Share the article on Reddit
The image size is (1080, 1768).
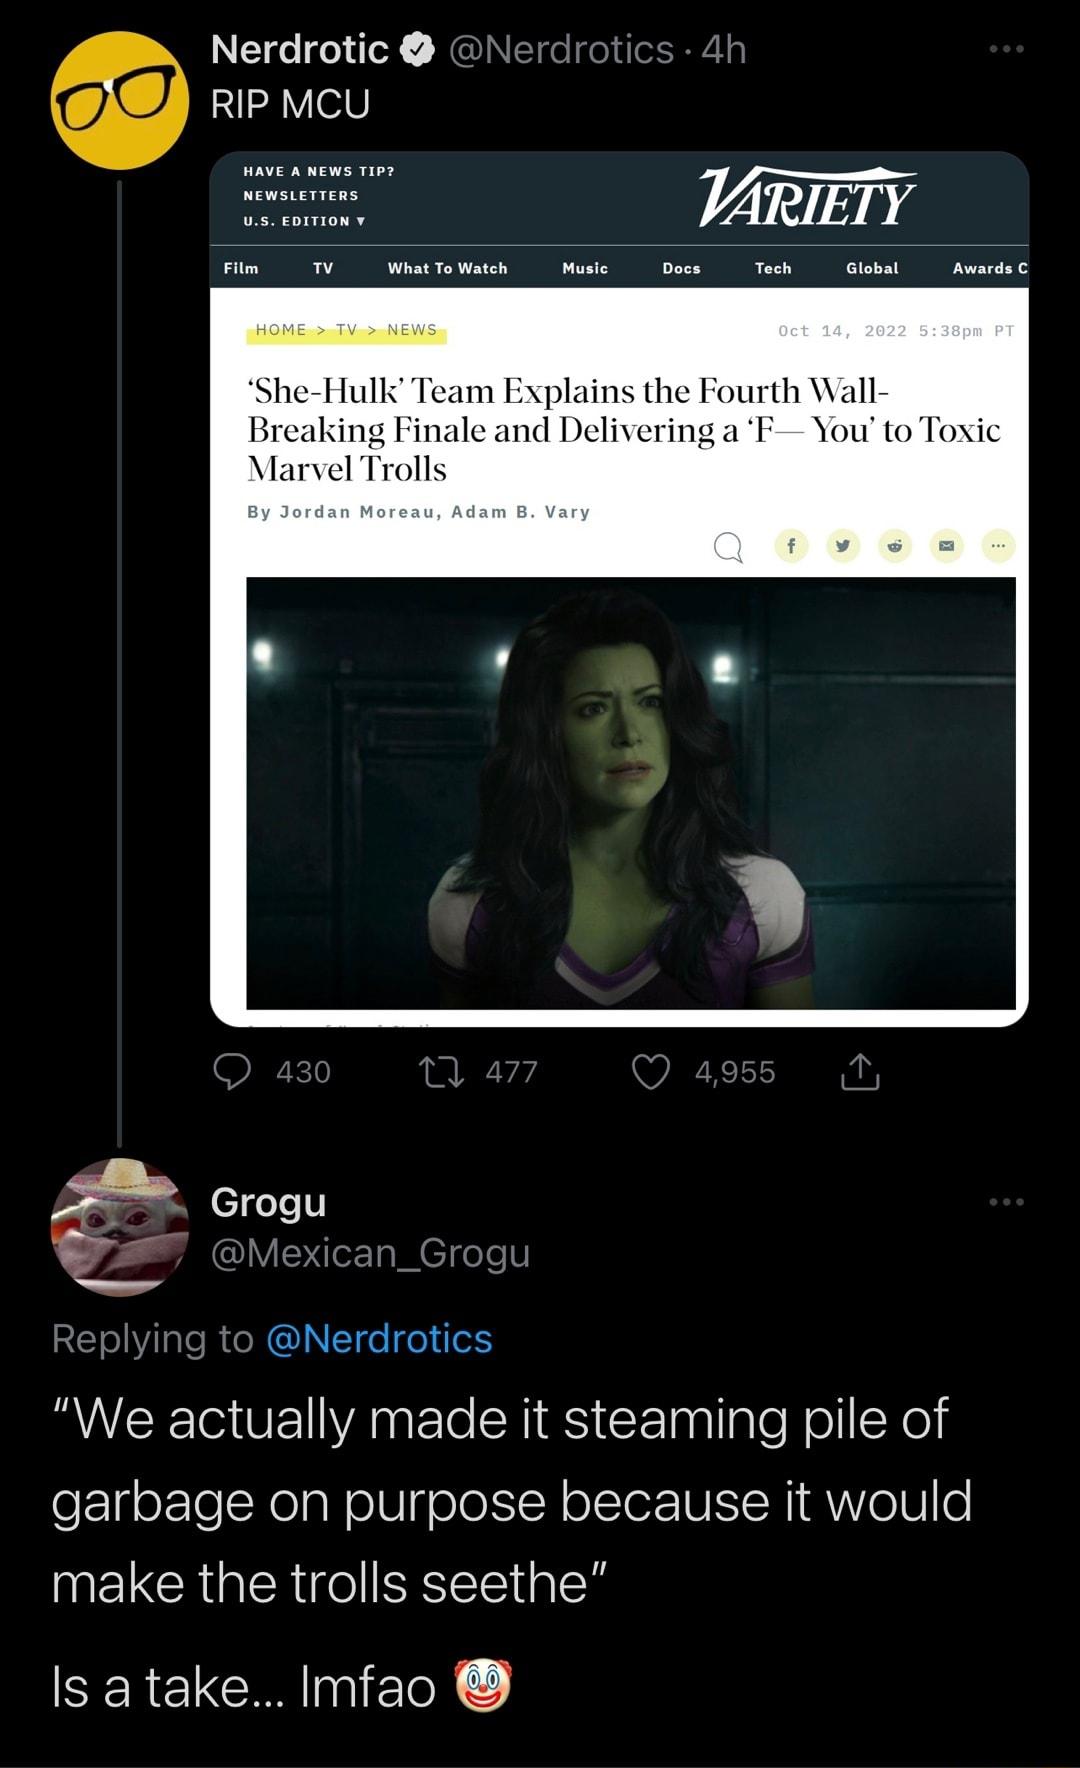895,548
